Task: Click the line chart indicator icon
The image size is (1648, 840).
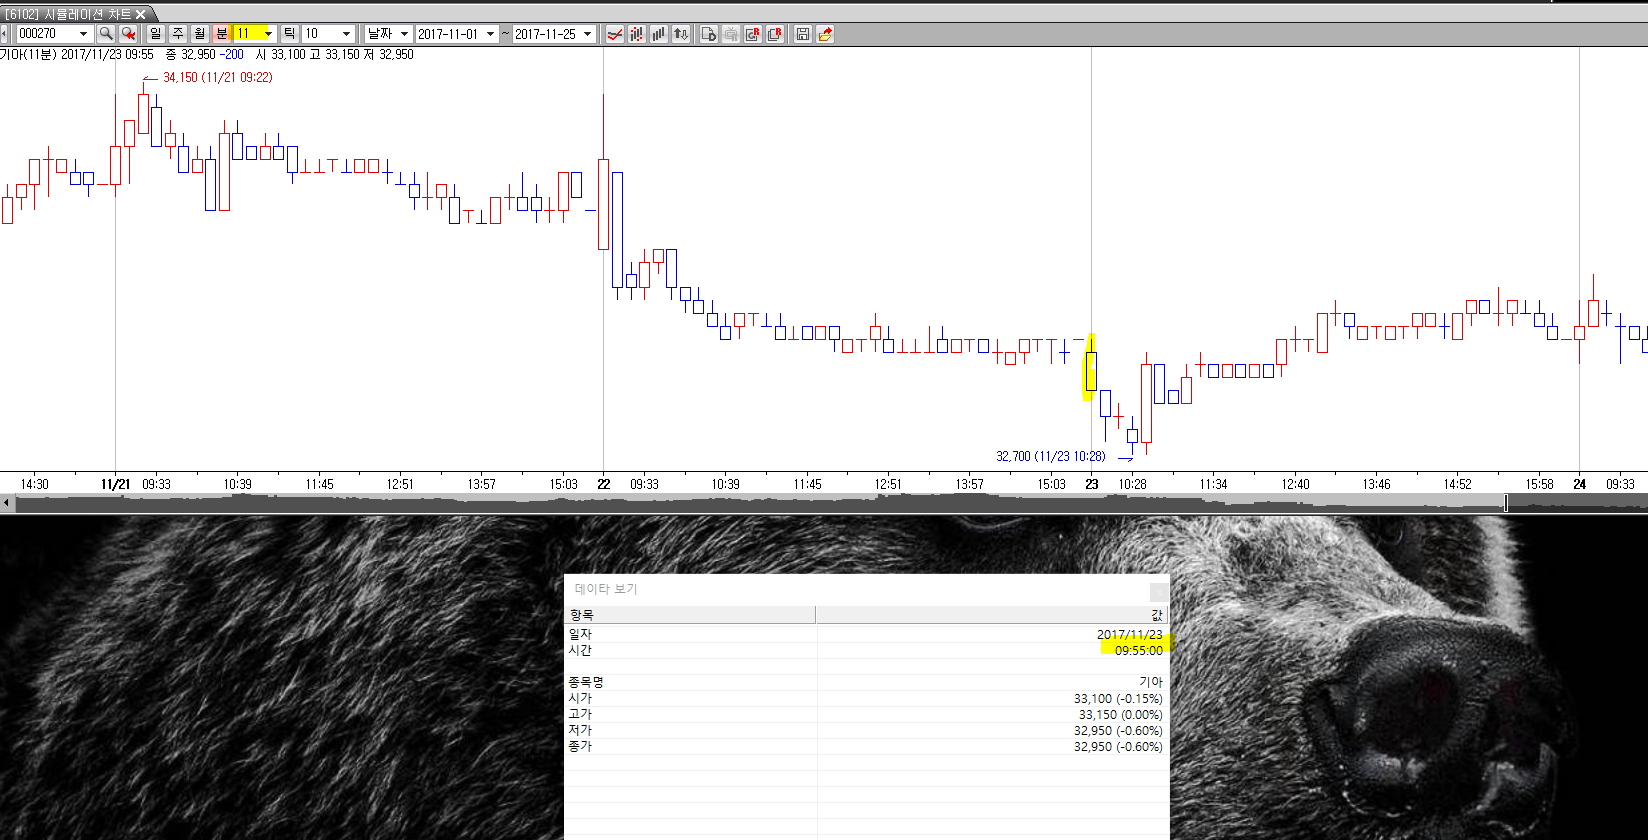Action: (615, 34)
